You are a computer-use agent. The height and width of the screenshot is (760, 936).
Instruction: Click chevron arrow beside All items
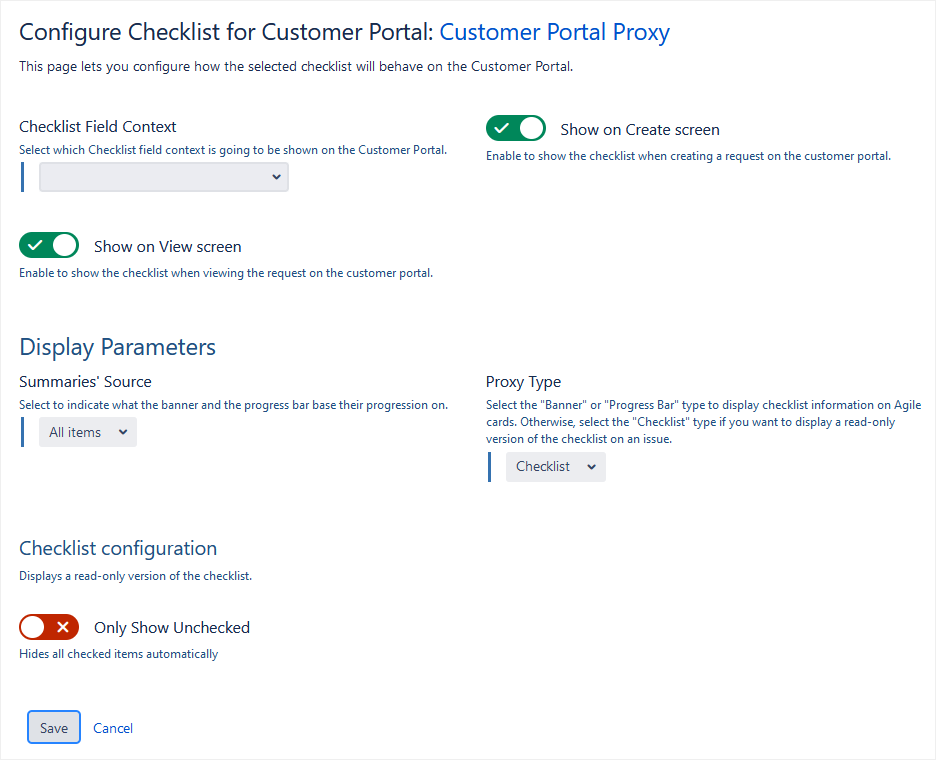tap(123, 433)
